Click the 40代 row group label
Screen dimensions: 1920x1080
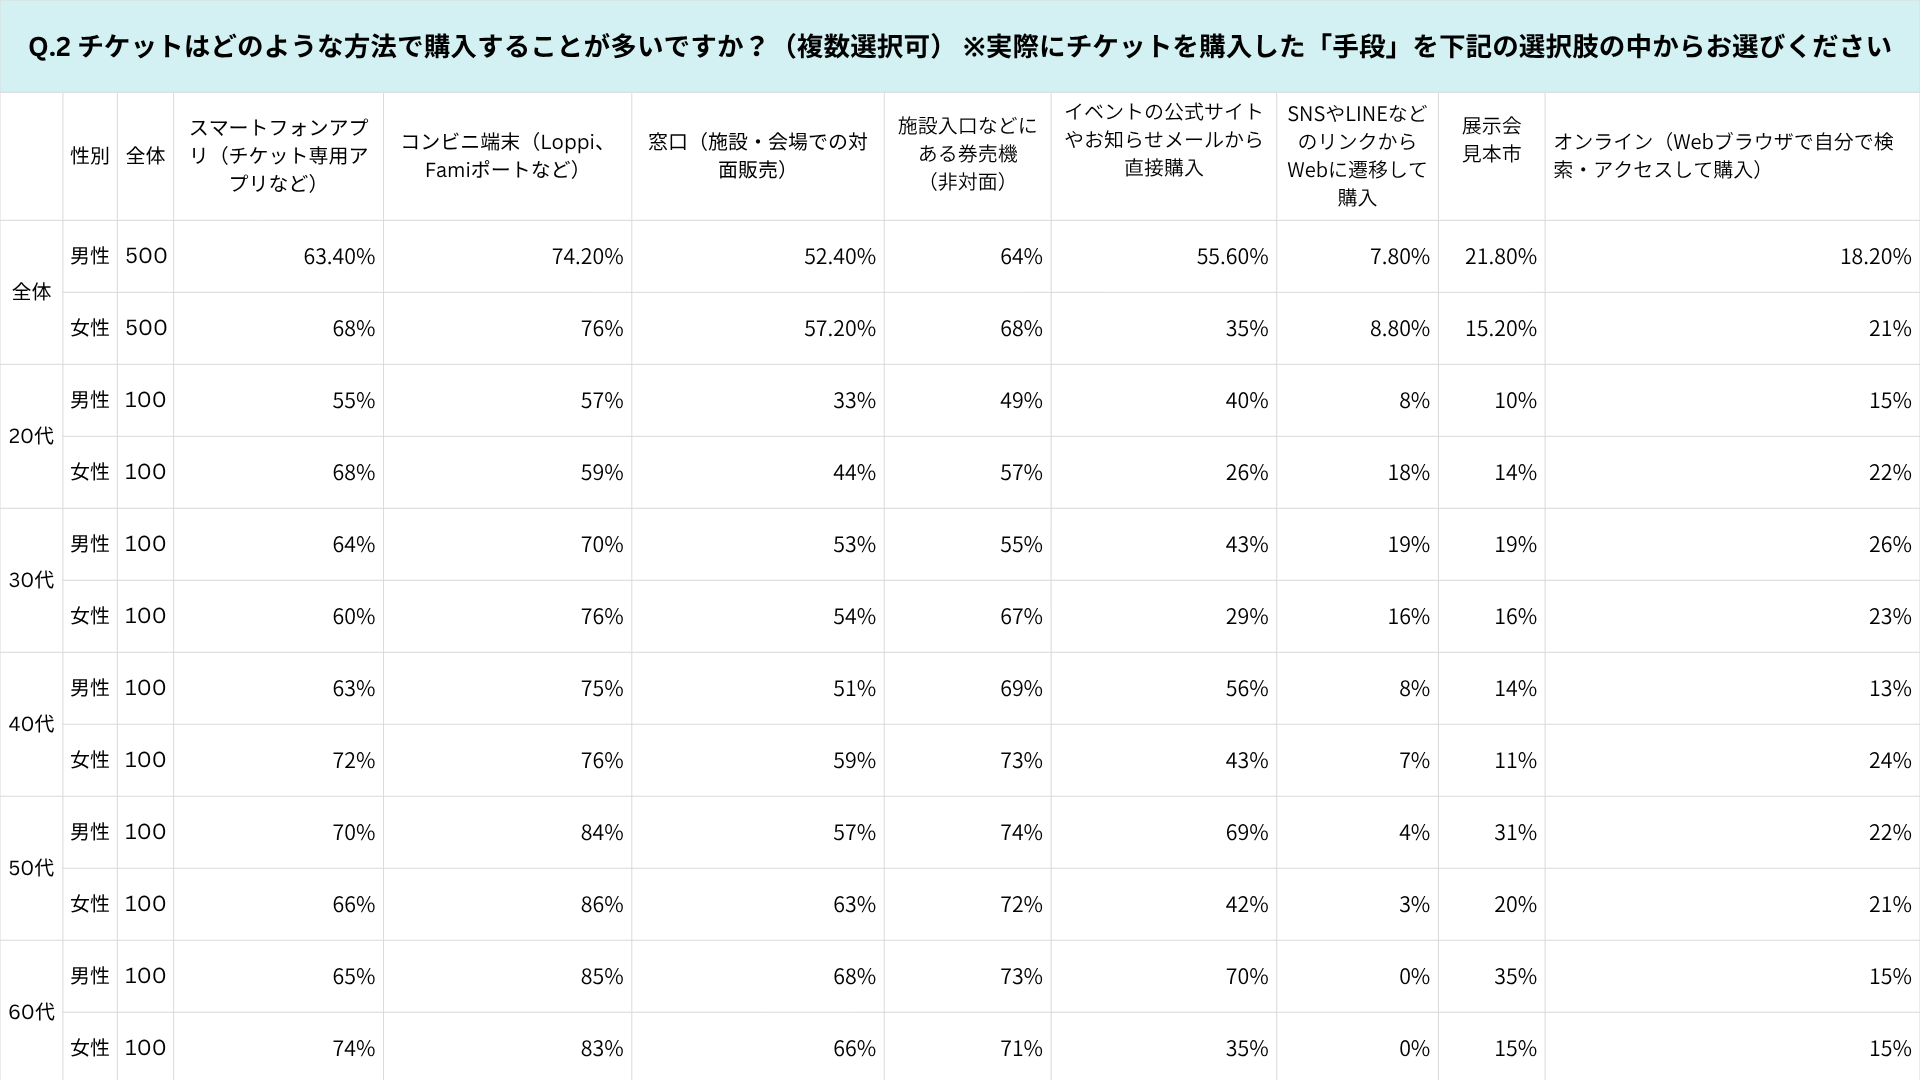(31, 724)
